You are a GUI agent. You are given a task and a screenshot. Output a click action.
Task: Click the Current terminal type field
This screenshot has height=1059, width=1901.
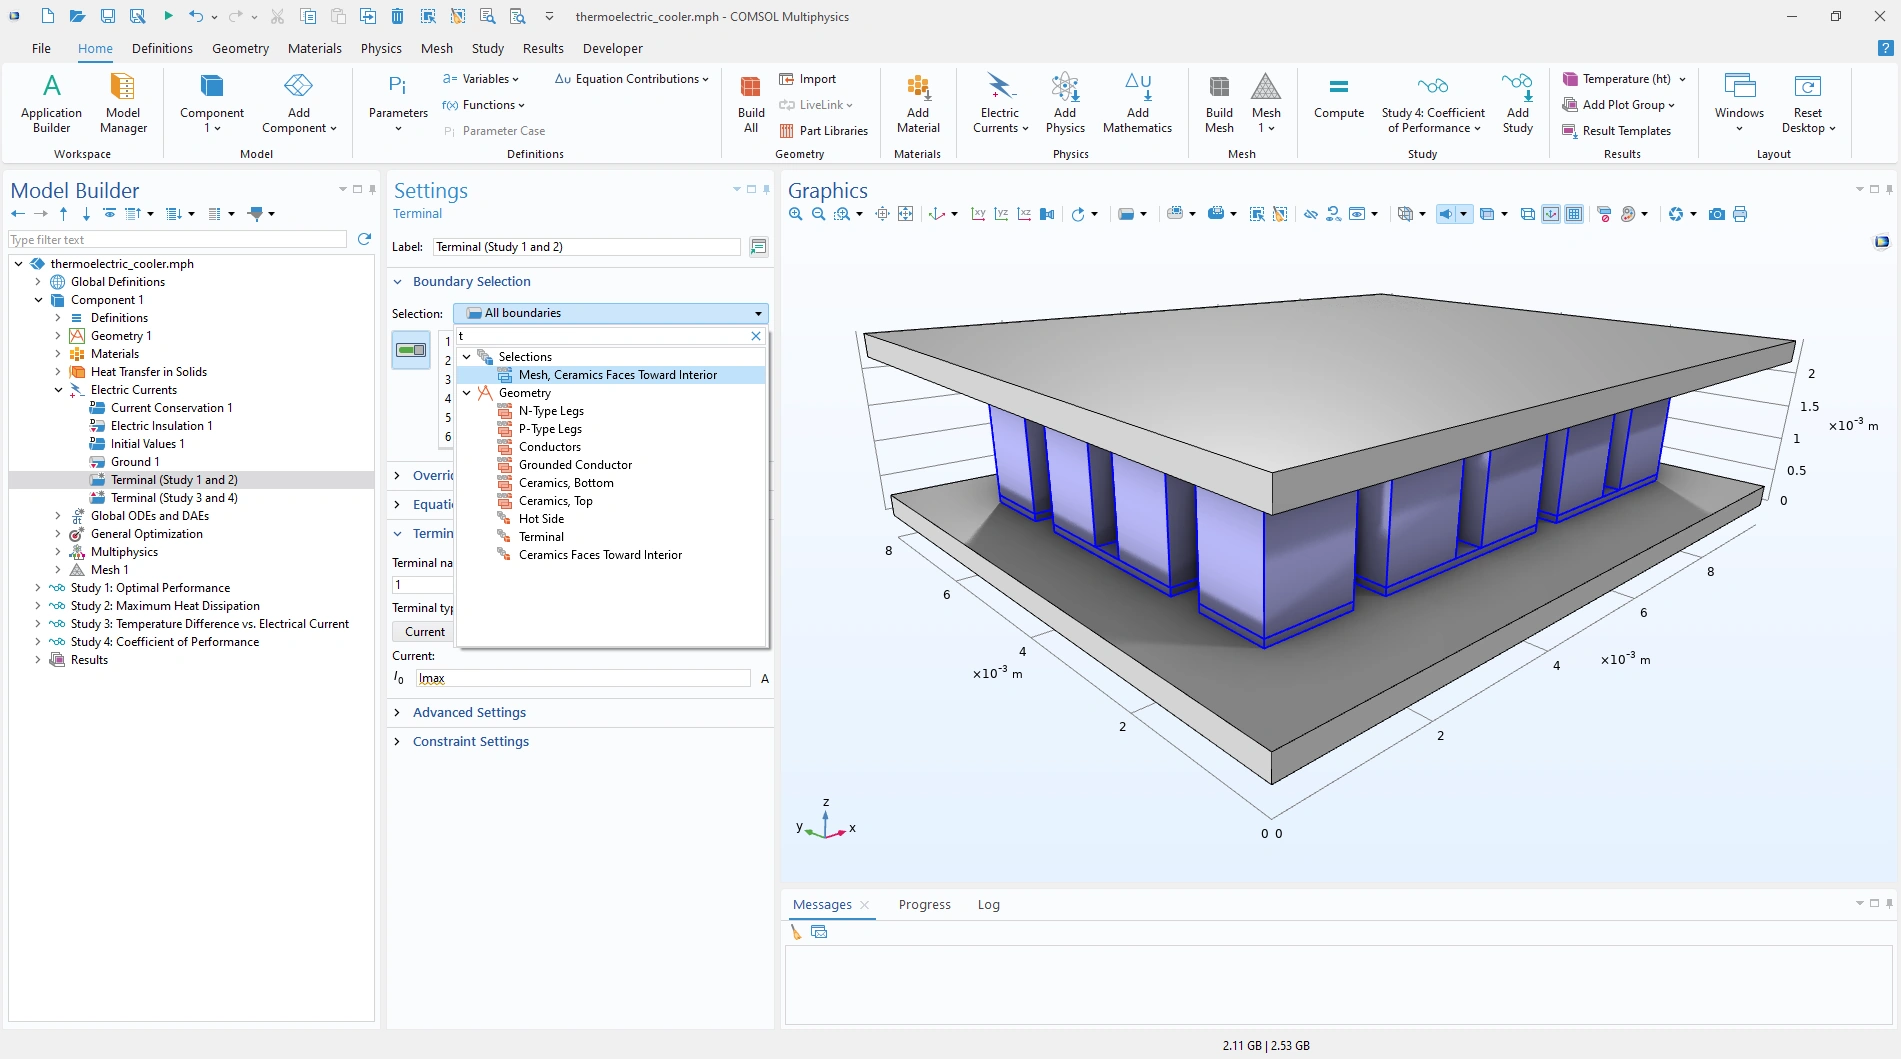[x=424, y=632]
